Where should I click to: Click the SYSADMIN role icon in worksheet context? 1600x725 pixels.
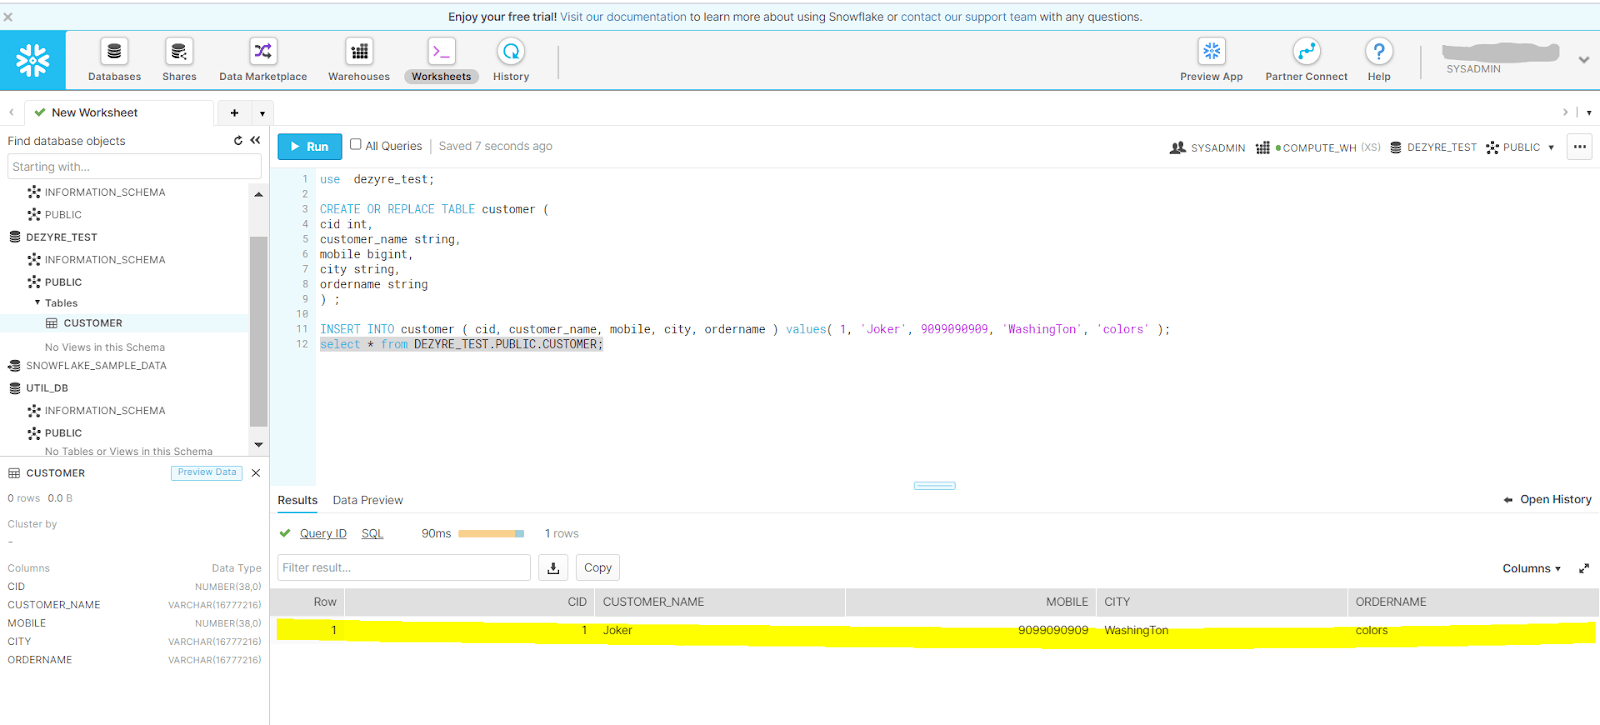(1178, 148)
